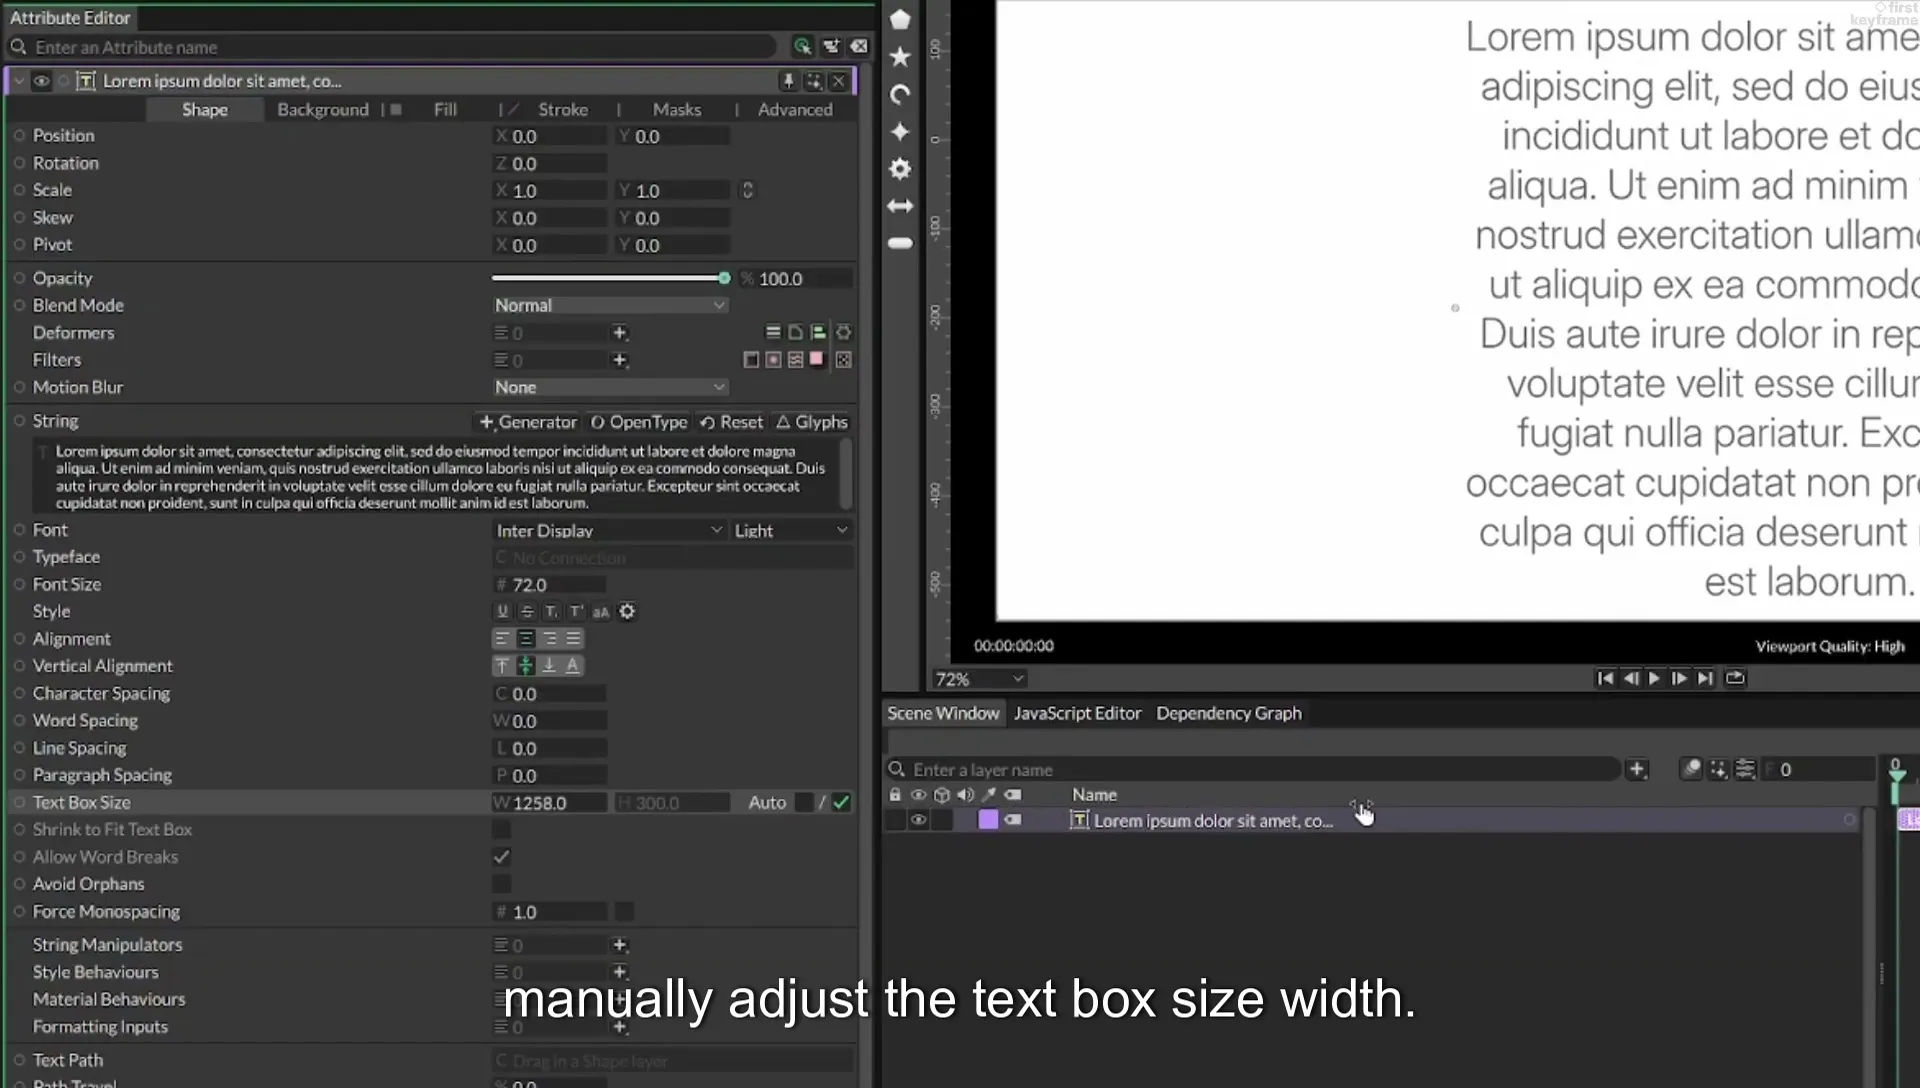Select the polygon shape tool
Image resolution: width=1920 pixels, height=1088 pixels.
point(900,19)
